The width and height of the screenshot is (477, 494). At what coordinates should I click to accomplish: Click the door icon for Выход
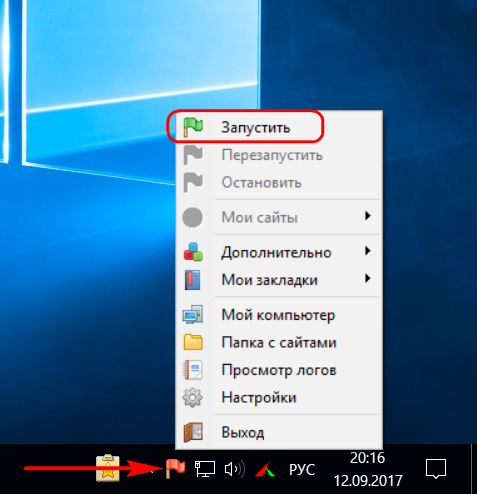pyautogui.click(x=193, y=432)
